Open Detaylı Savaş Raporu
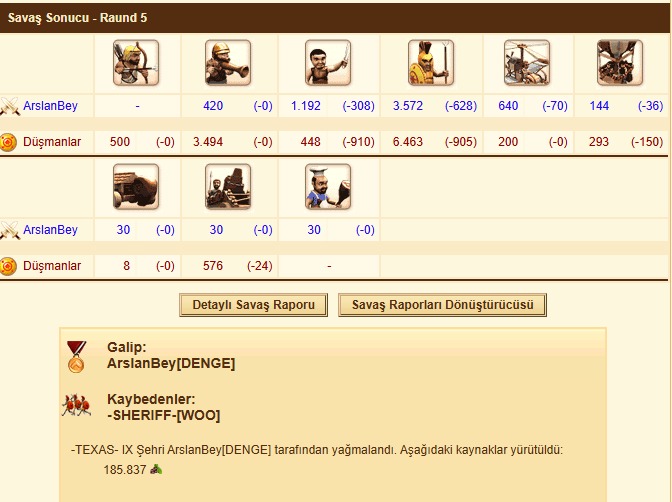Viewport: 672px width, 502px height. pyautogui.click(x=253, y=305)
